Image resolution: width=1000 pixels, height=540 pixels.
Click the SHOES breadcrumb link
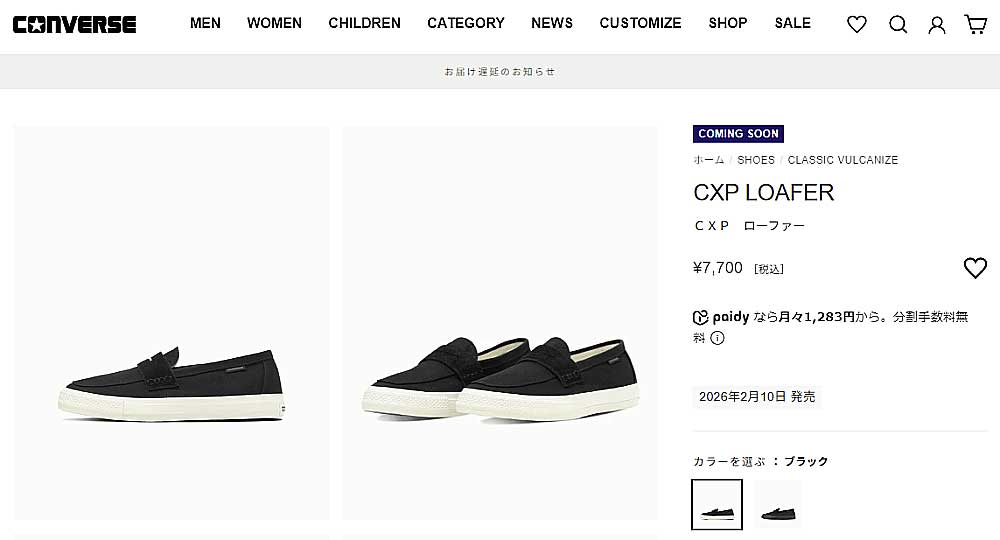pos(756,160)
